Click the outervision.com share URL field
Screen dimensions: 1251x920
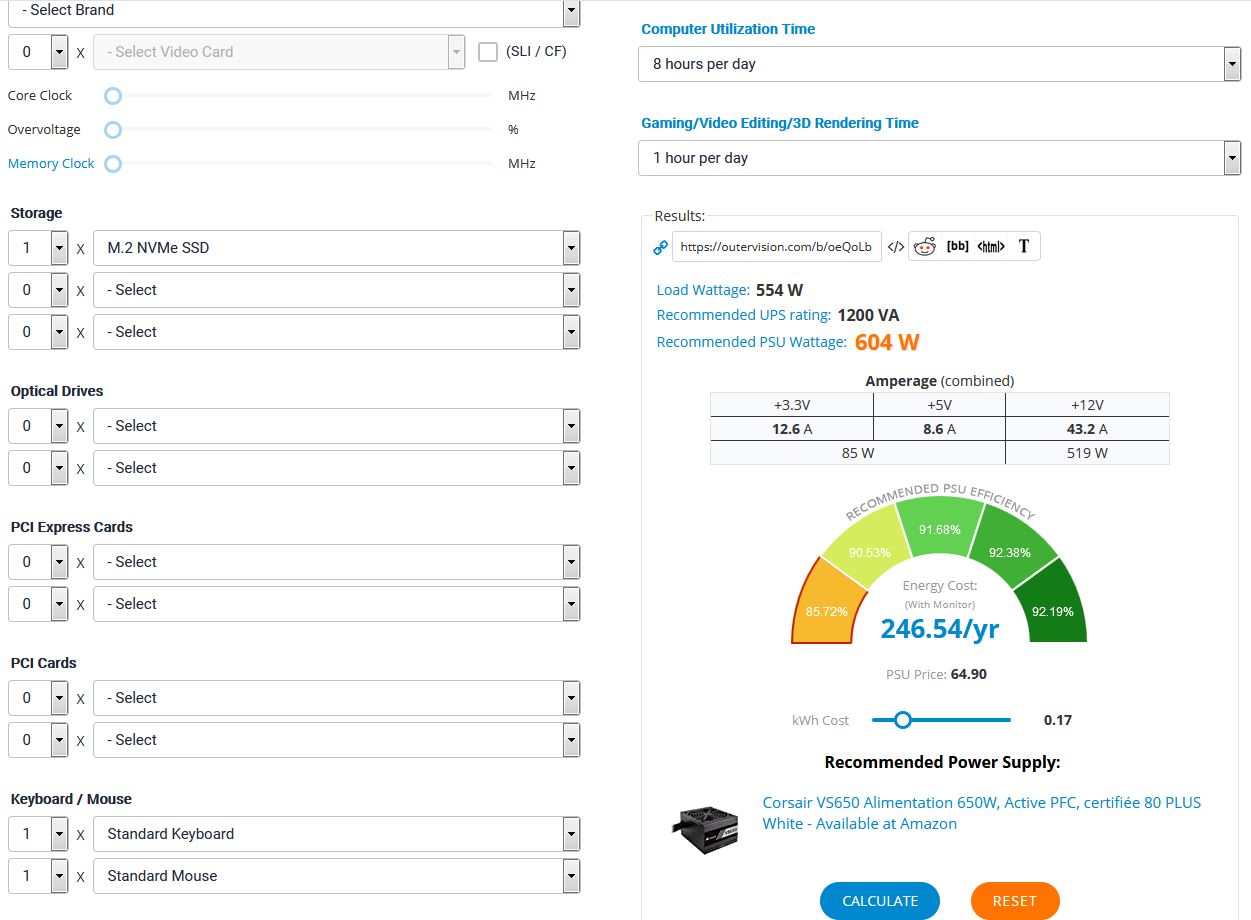coord(777,247)
